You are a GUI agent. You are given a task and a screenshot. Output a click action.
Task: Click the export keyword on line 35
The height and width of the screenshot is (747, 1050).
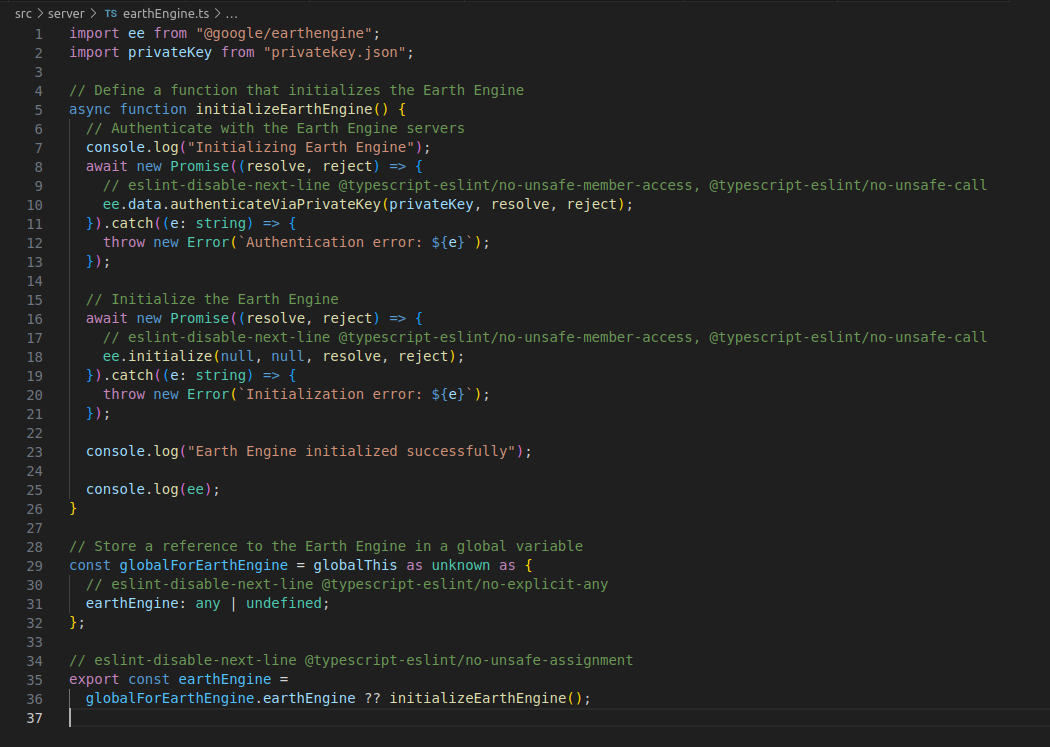(x=94, y=679)
